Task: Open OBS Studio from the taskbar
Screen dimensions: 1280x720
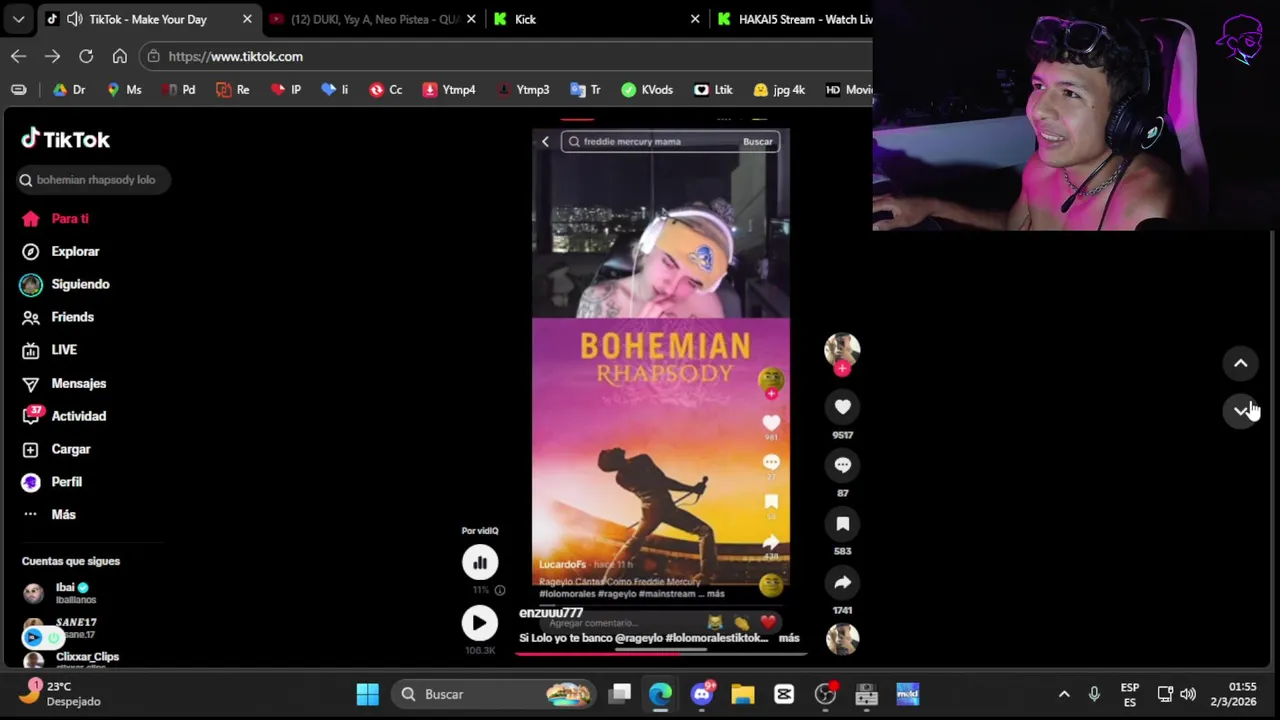Action: 825,694
